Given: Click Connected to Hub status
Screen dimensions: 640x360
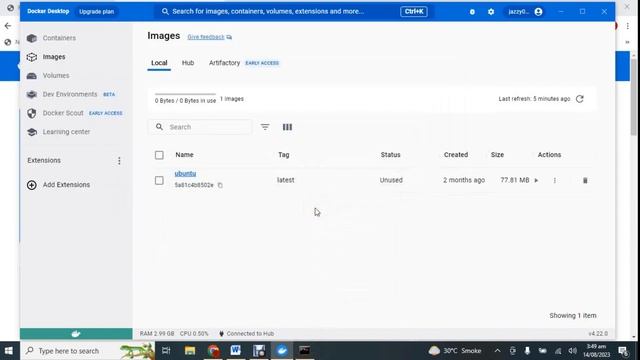Looking at the screenshot, I should [247, 333].
